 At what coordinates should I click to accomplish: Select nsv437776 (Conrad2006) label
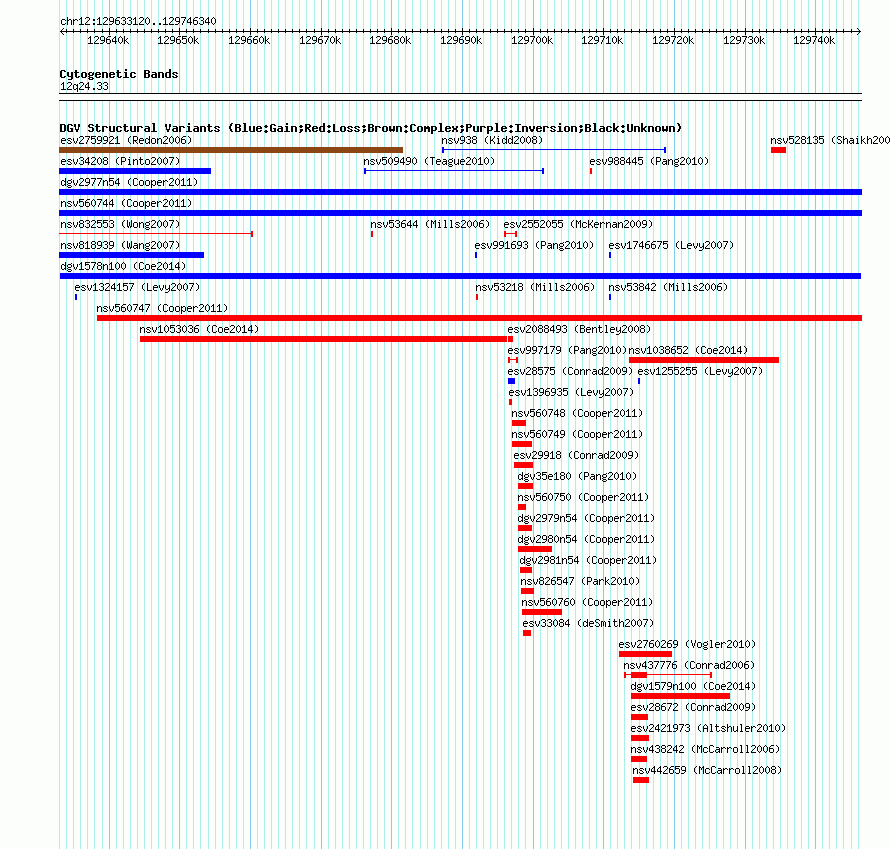(x=689, y=665)
